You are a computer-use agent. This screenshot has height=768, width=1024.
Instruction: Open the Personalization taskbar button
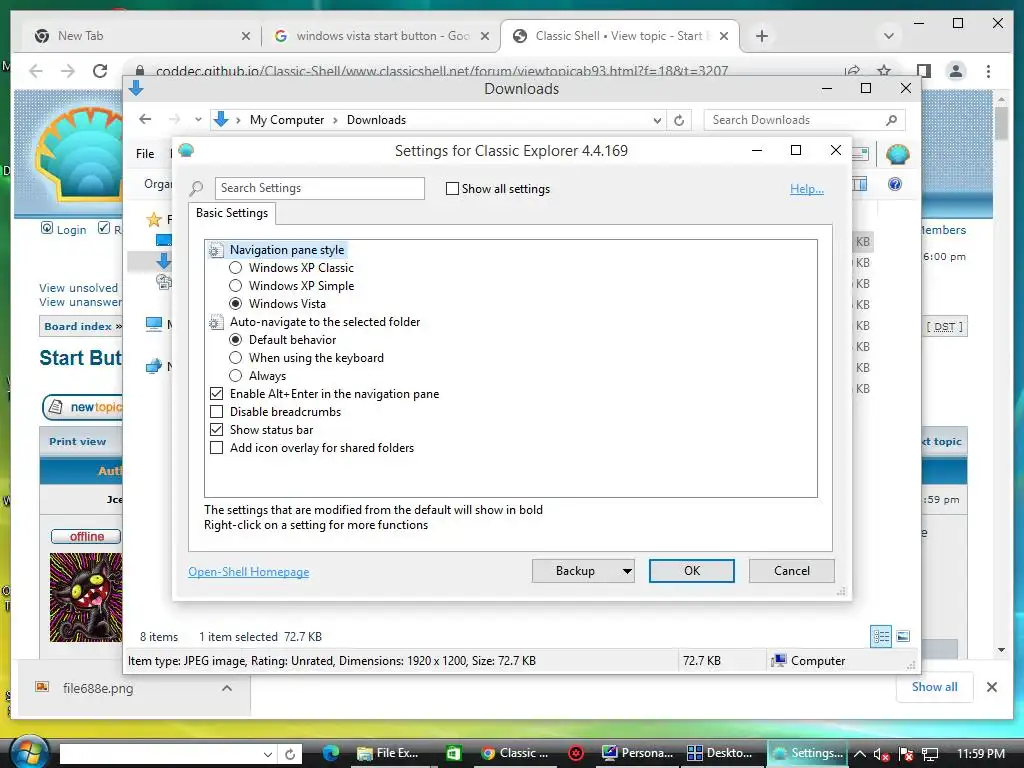637,753
